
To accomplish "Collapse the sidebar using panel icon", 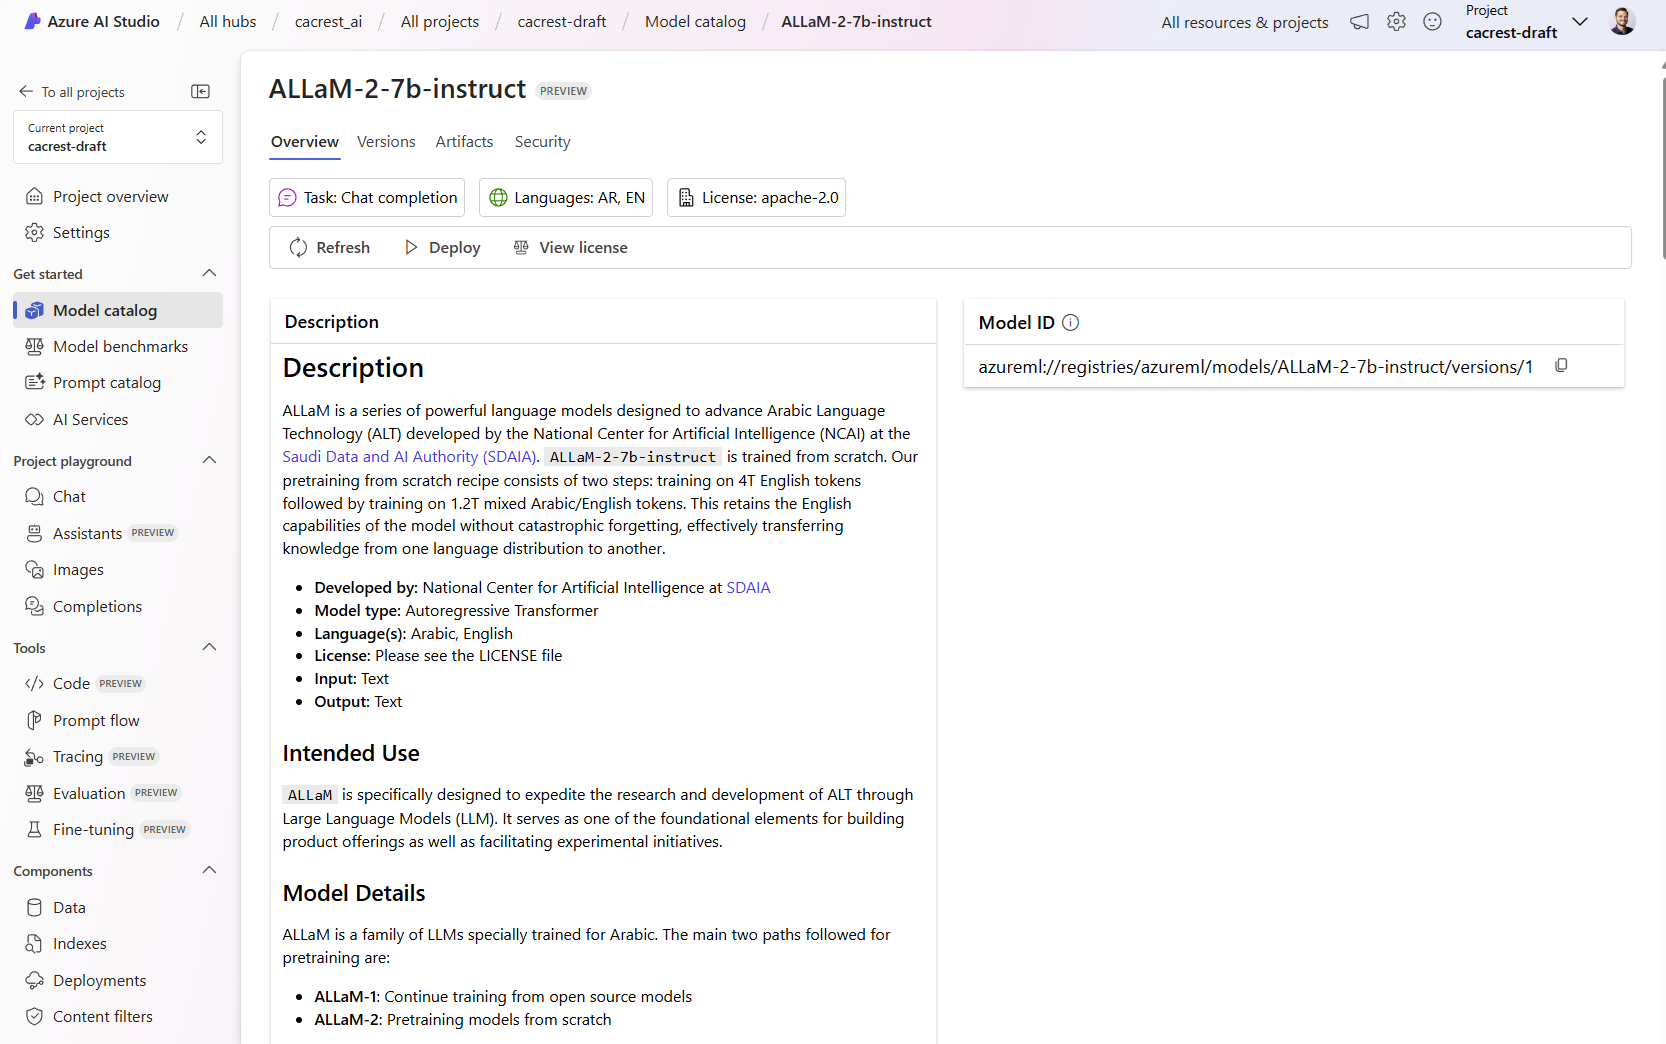I will point(201,92).
